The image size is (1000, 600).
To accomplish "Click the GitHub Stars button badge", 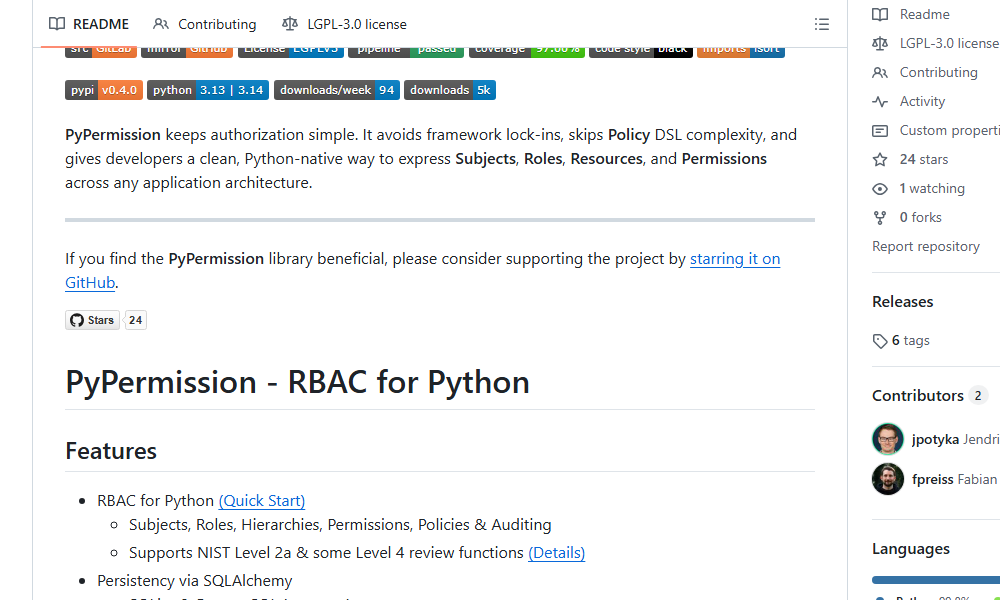I will pos(92,320).
